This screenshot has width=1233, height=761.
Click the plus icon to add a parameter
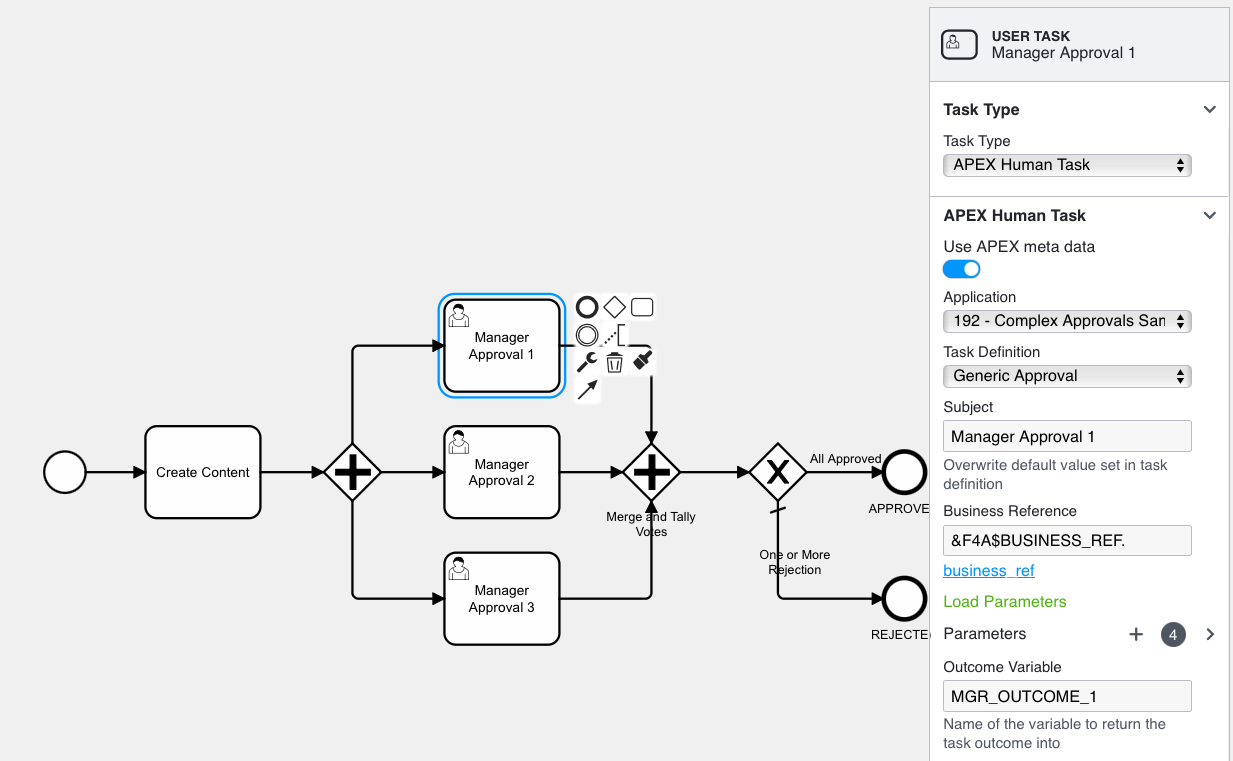pyautogui.click(x=1136, y=634)
